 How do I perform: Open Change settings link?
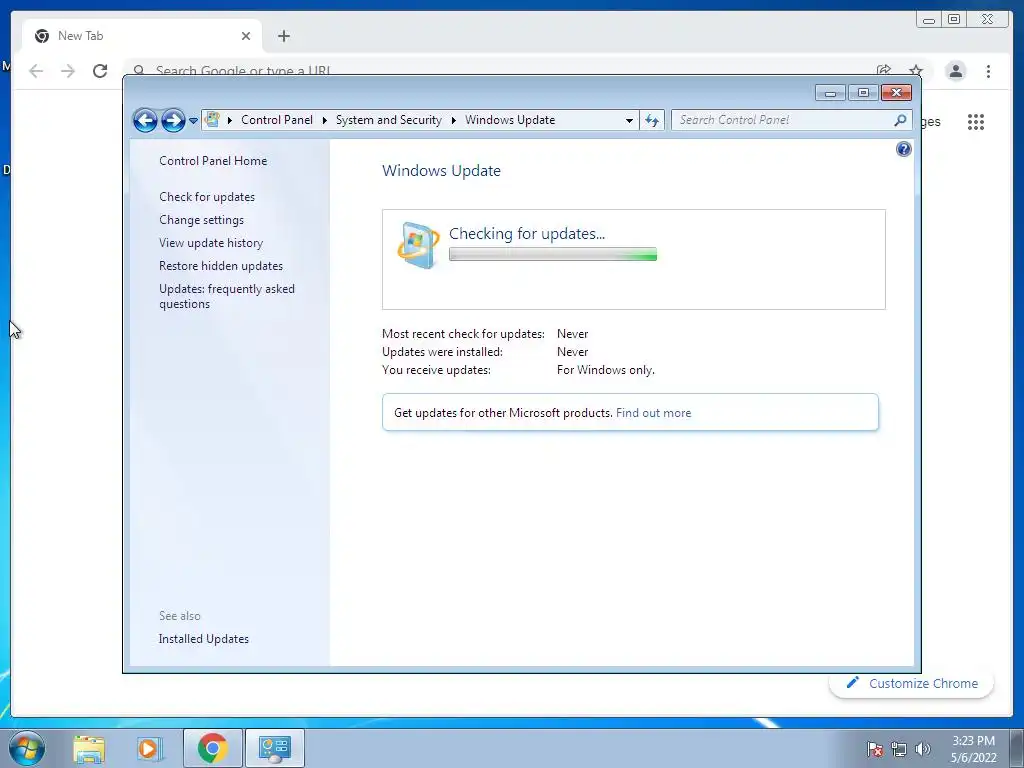click(201, 220)
